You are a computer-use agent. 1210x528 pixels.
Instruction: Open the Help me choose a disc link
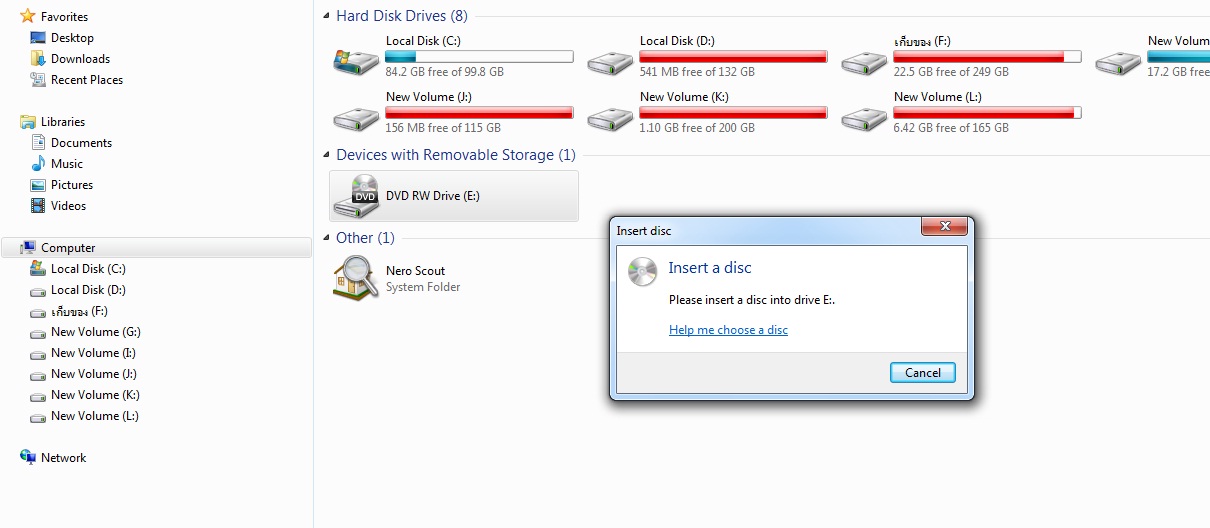(x=728, y=330)
